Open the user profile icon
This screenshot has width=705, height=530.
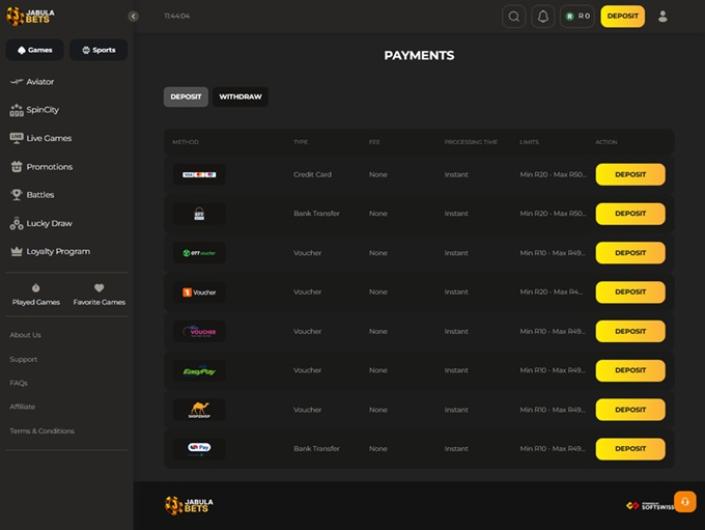point(662,16)
